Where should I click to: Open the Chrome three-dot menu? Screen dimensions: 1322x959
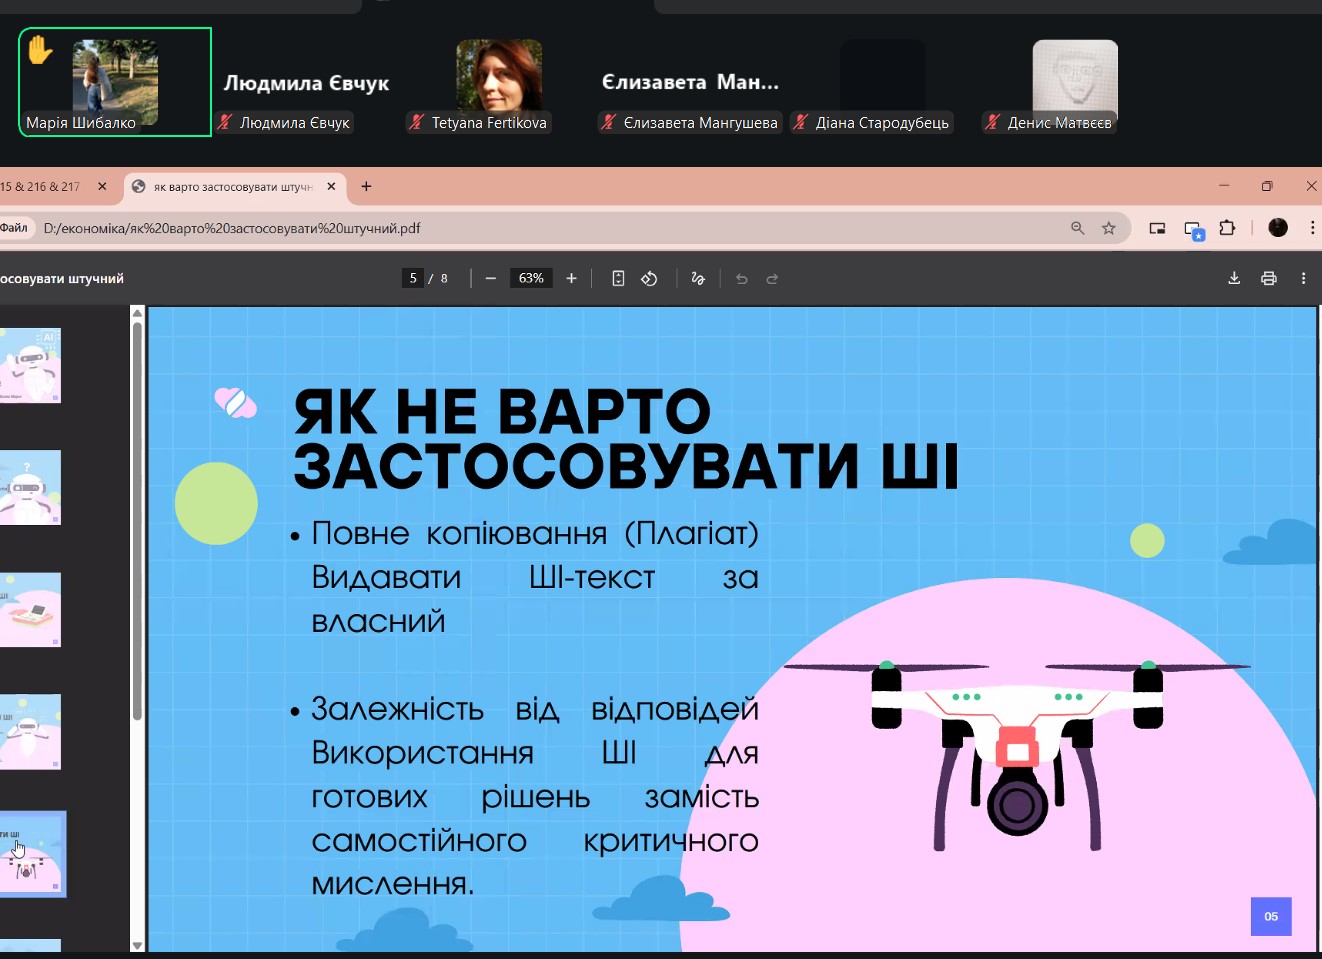(1312, 228)
